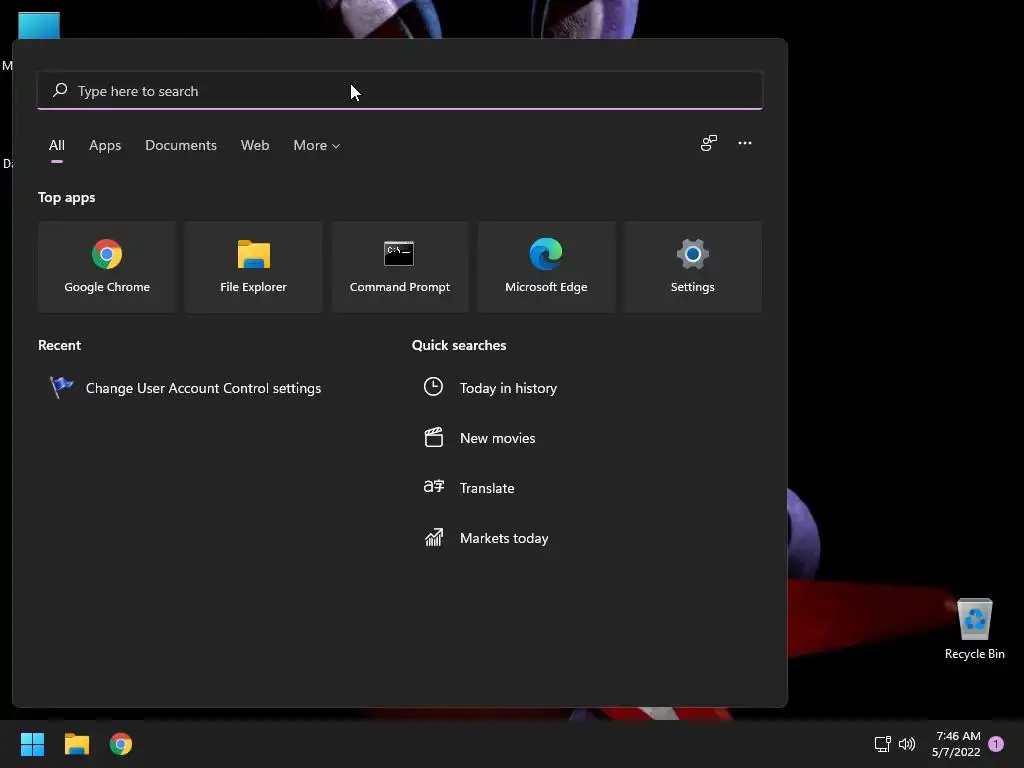Screen dimensions: 1024x768
Task: Click the search account feedback icon
Action: (x=709, y=143)
